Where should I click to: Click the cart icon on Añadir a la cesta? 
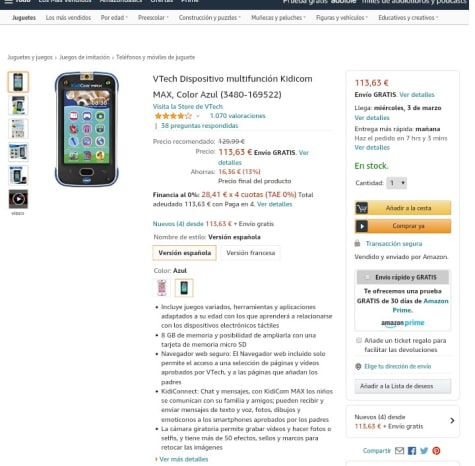tap(362, 208)
